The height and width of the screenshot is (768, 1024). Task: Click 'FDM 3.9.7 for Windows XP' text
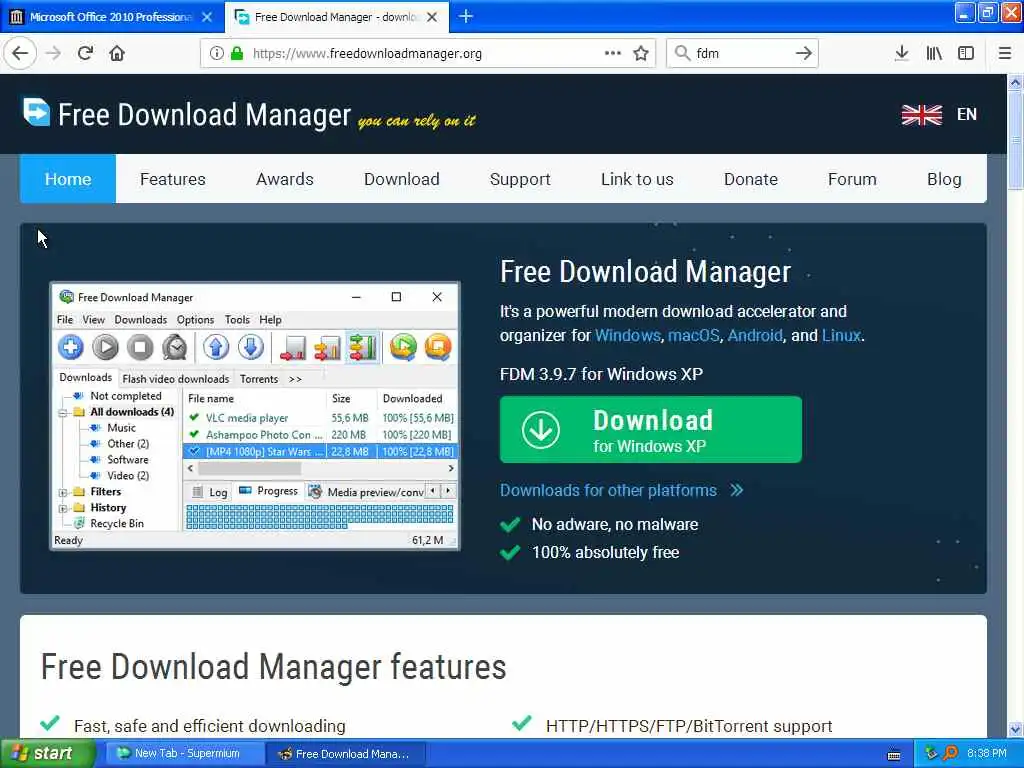pos(601,374)
